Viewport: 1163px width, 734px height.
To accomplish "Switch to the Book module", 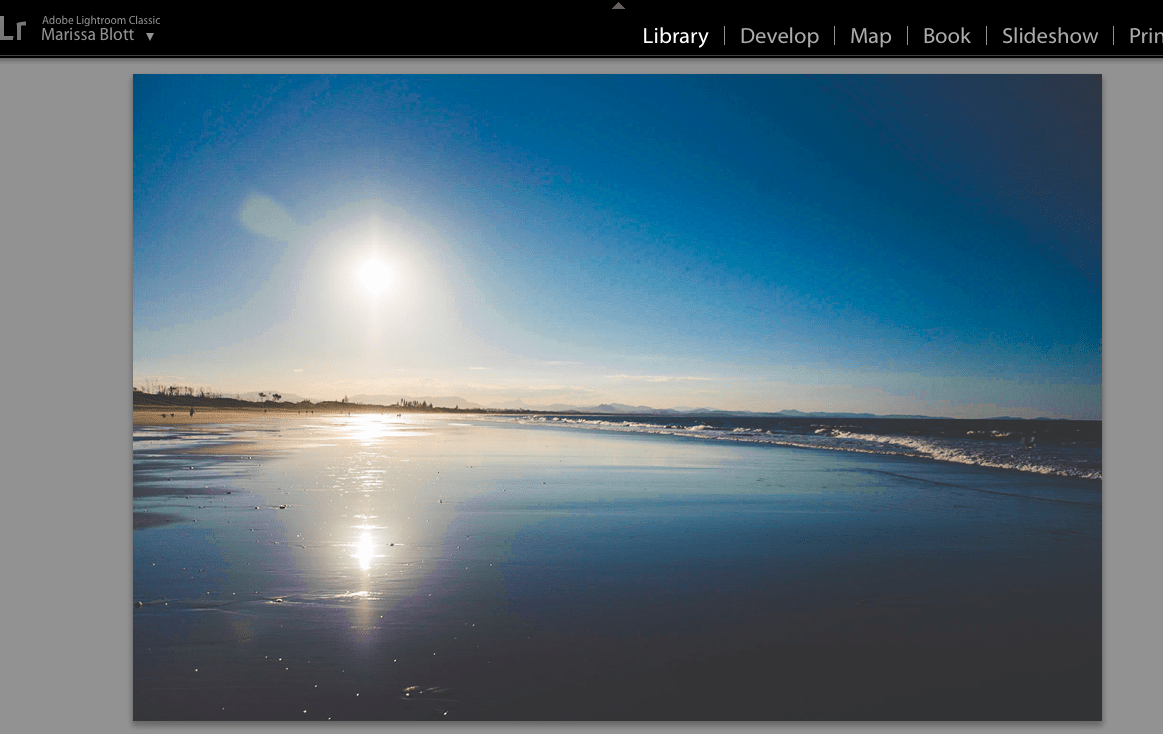I will click(x=945, y=35).
